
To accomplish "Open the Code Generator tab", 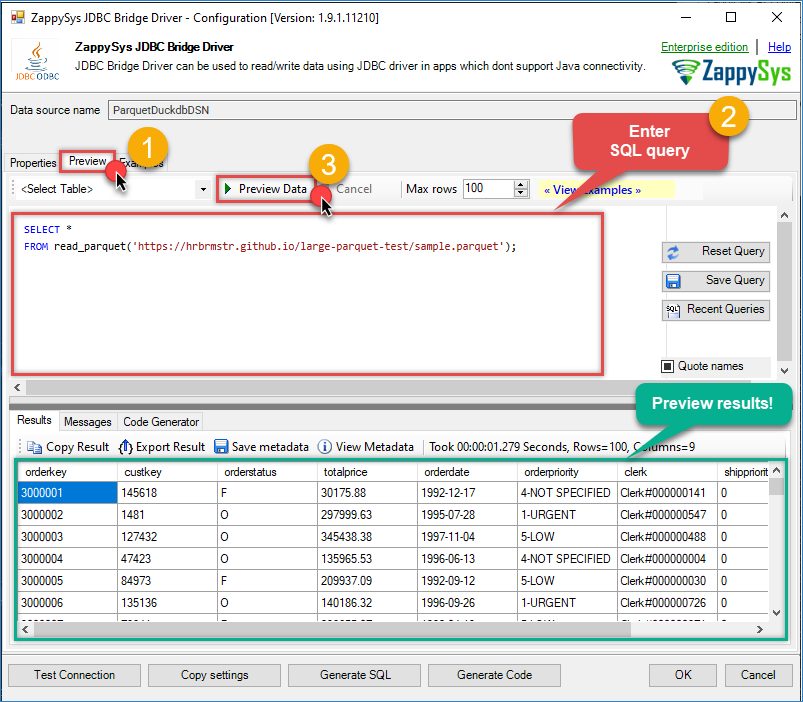I will (161, 422).
